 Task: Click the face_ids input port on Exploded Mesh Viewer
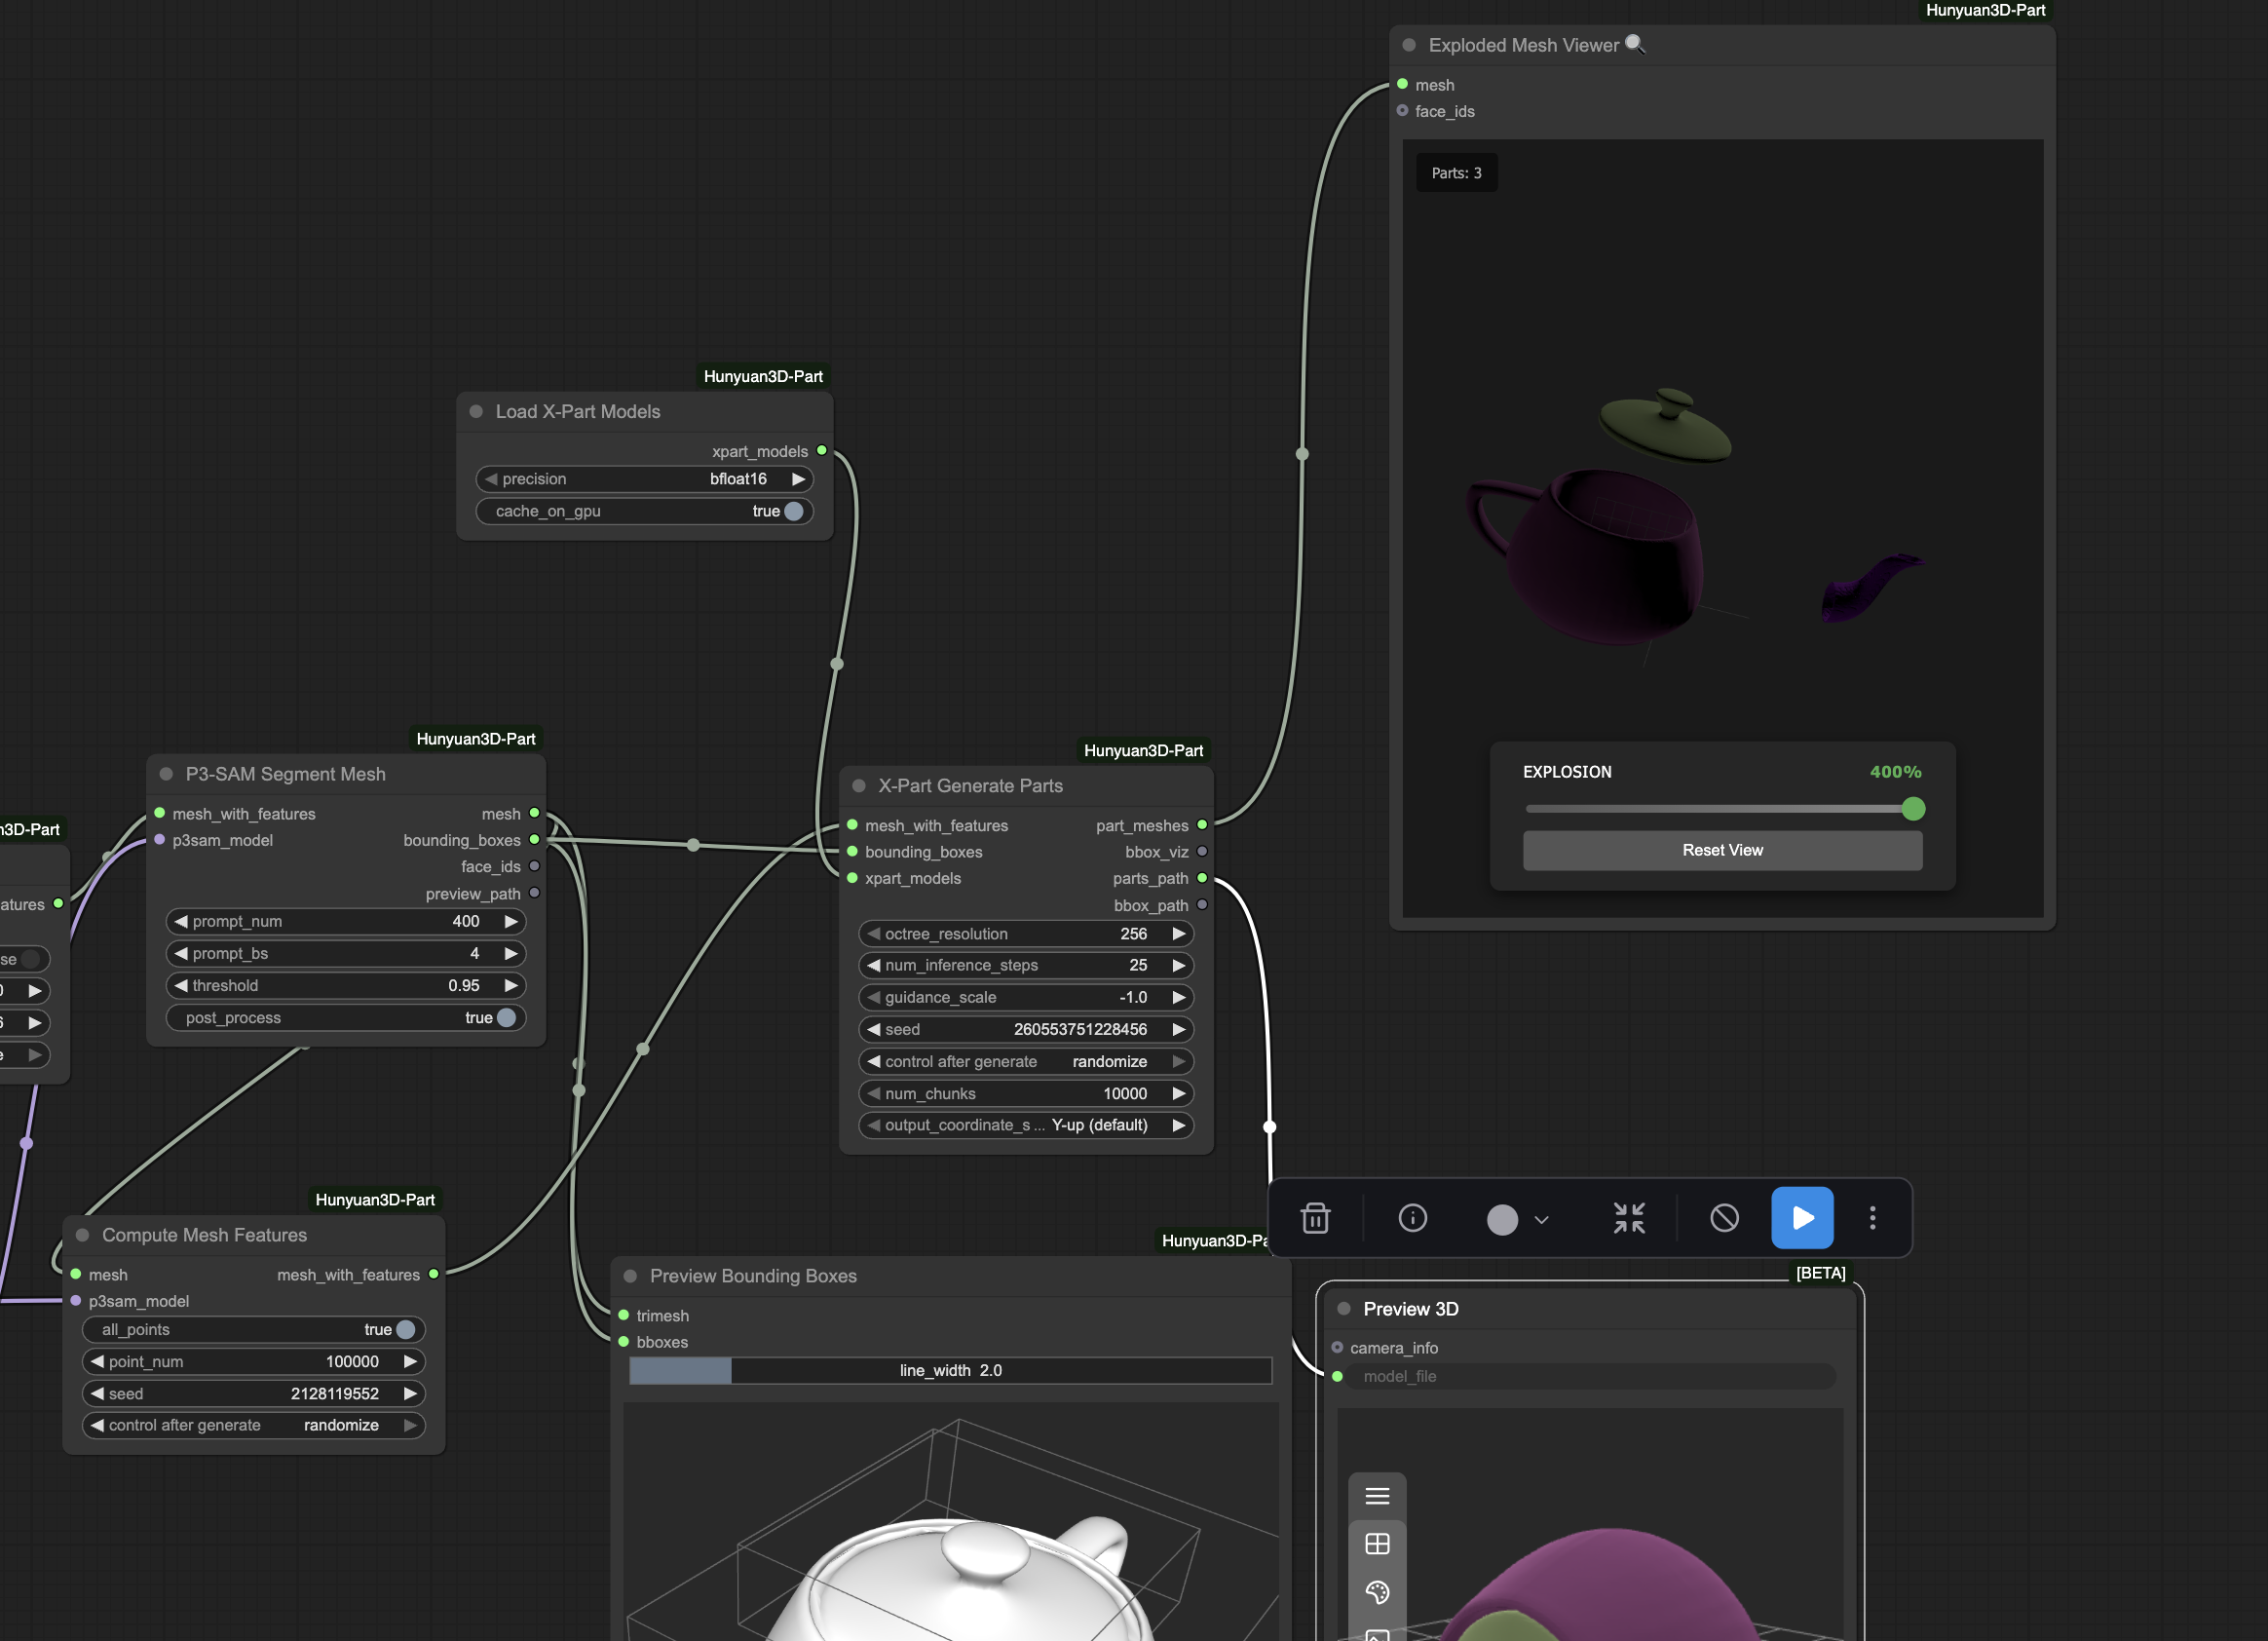(x=1402, y=111)
